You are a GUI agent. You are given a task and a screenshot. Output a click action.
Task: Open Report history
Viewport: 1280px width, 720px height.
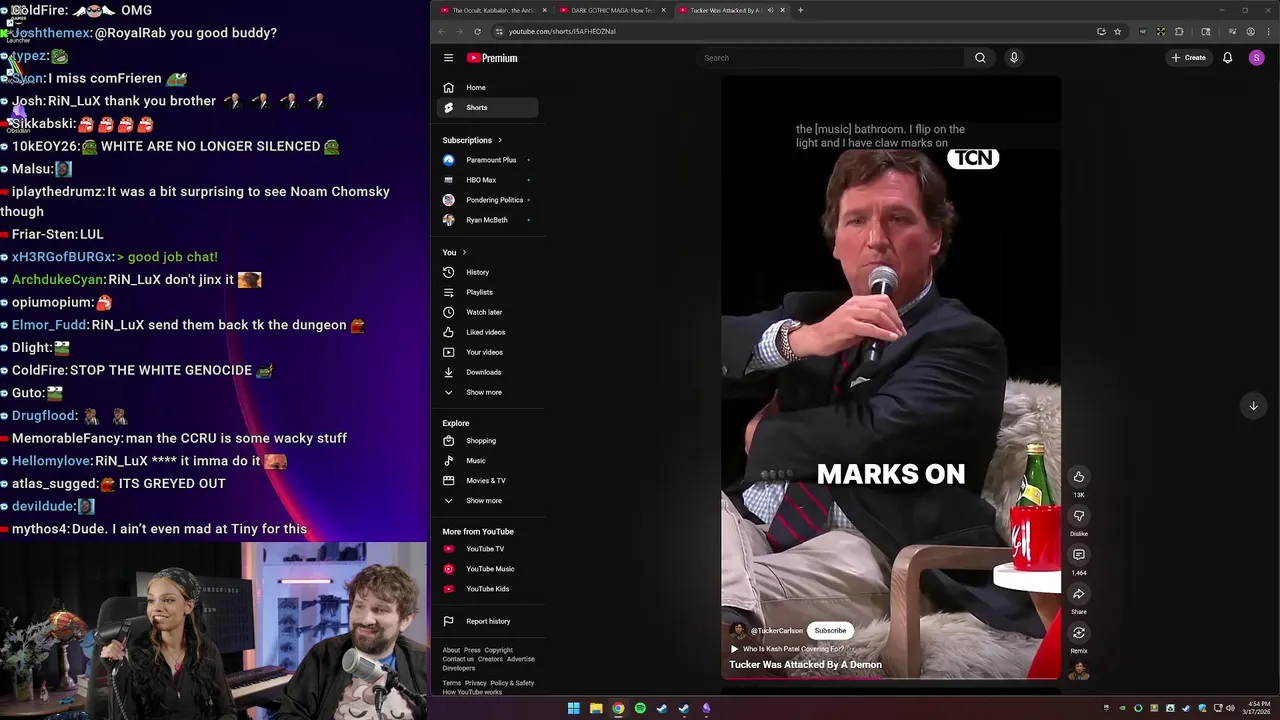(x=489, y=621)
